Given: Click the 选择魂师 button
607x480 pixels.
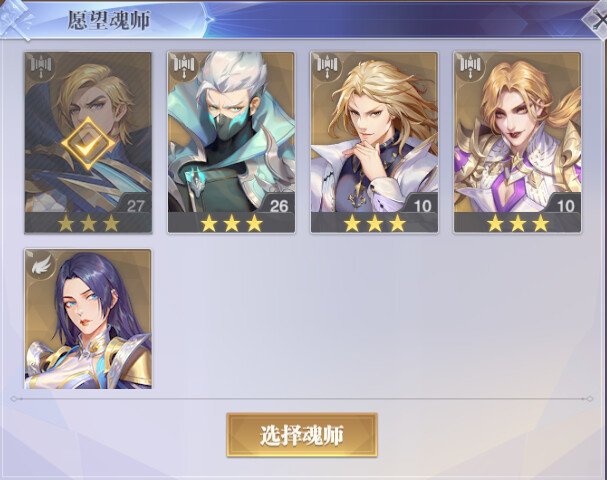Looking at the screenshot, I should click(302, 435).
